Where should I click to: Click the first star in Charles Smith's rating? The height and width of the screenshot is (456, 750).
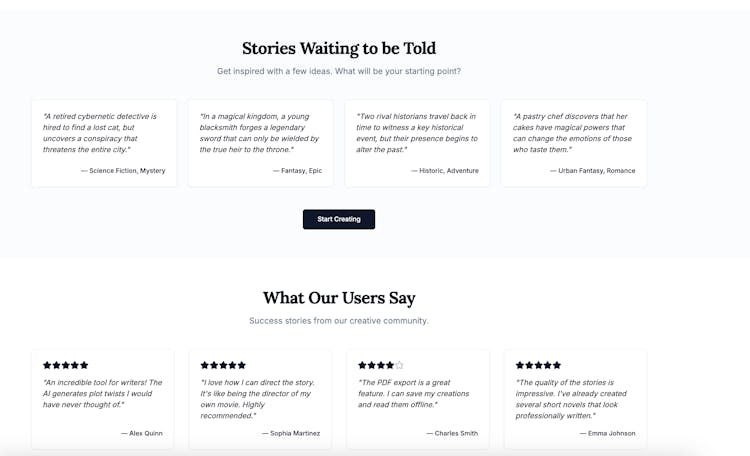click(x=362, y=365)
